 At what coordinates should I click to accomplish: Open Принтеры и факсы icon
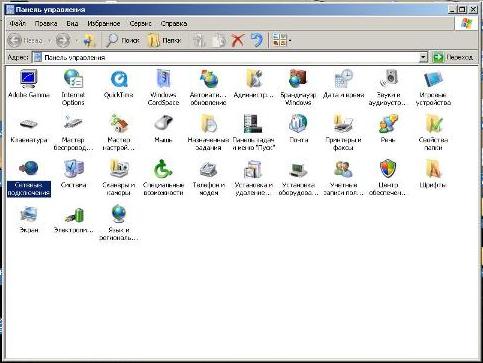(x=343, y=123)
